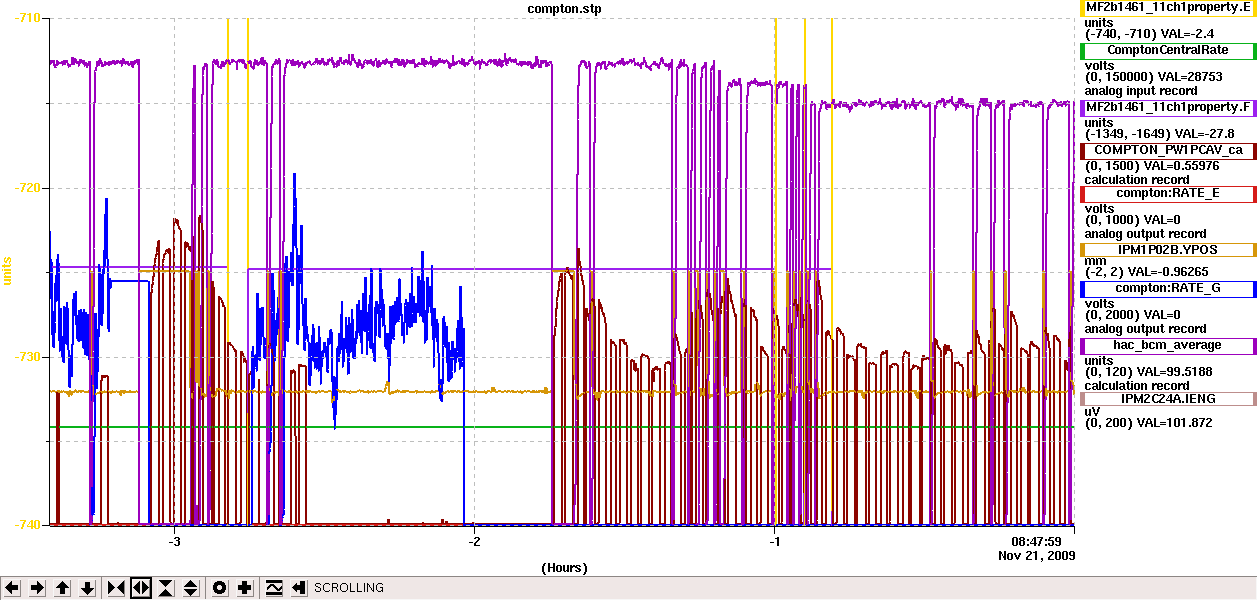
Task: Click the (Hours) x-axis label
Action: 564,568
